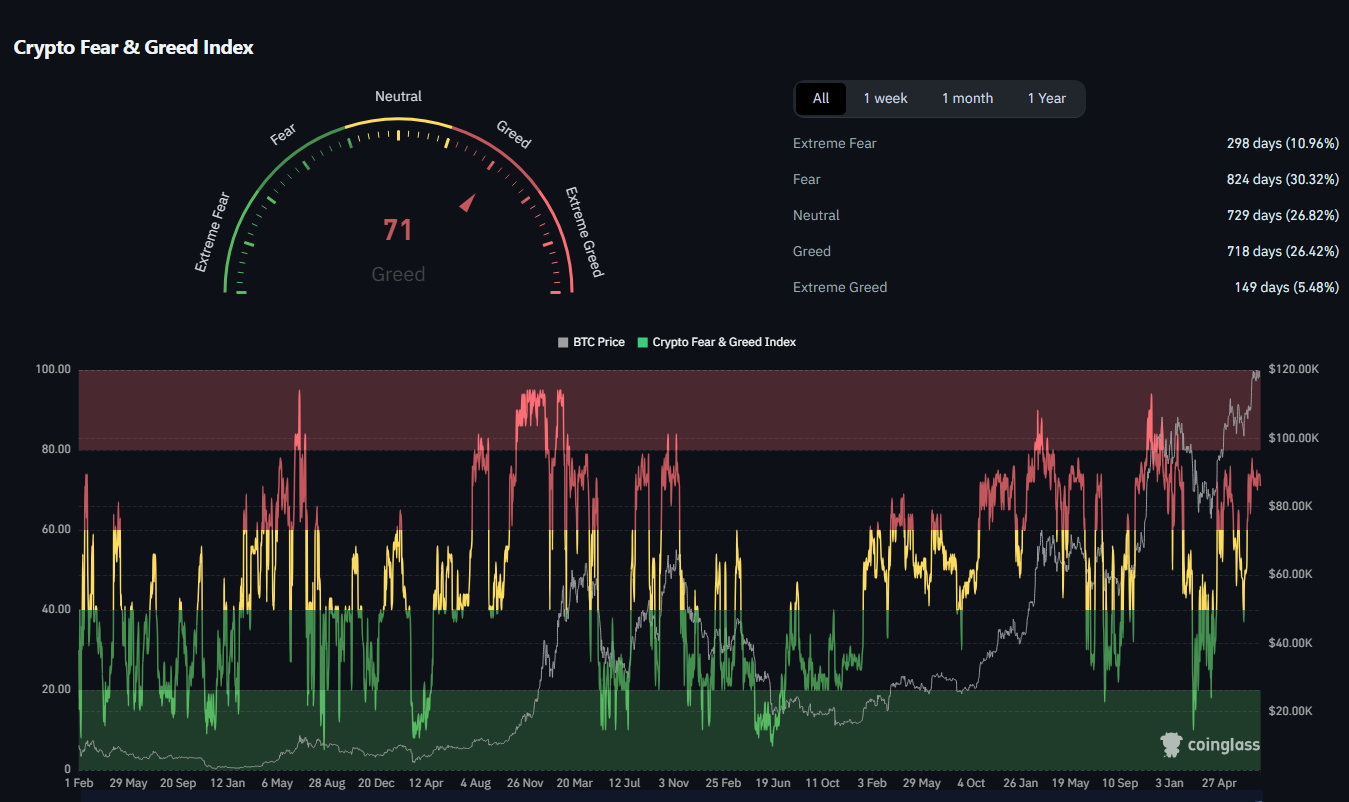Viewport: 1349px width, 802px height.
Task: Click the 718 days (26.42%) value
Action: click(1283, 251)
